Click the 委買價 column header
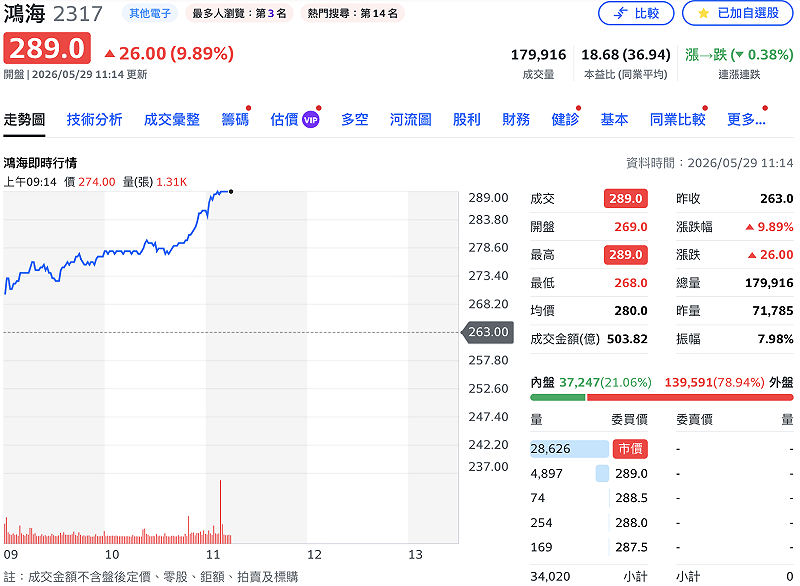Viewport: 800px width, 586px height. click(630, 420)
